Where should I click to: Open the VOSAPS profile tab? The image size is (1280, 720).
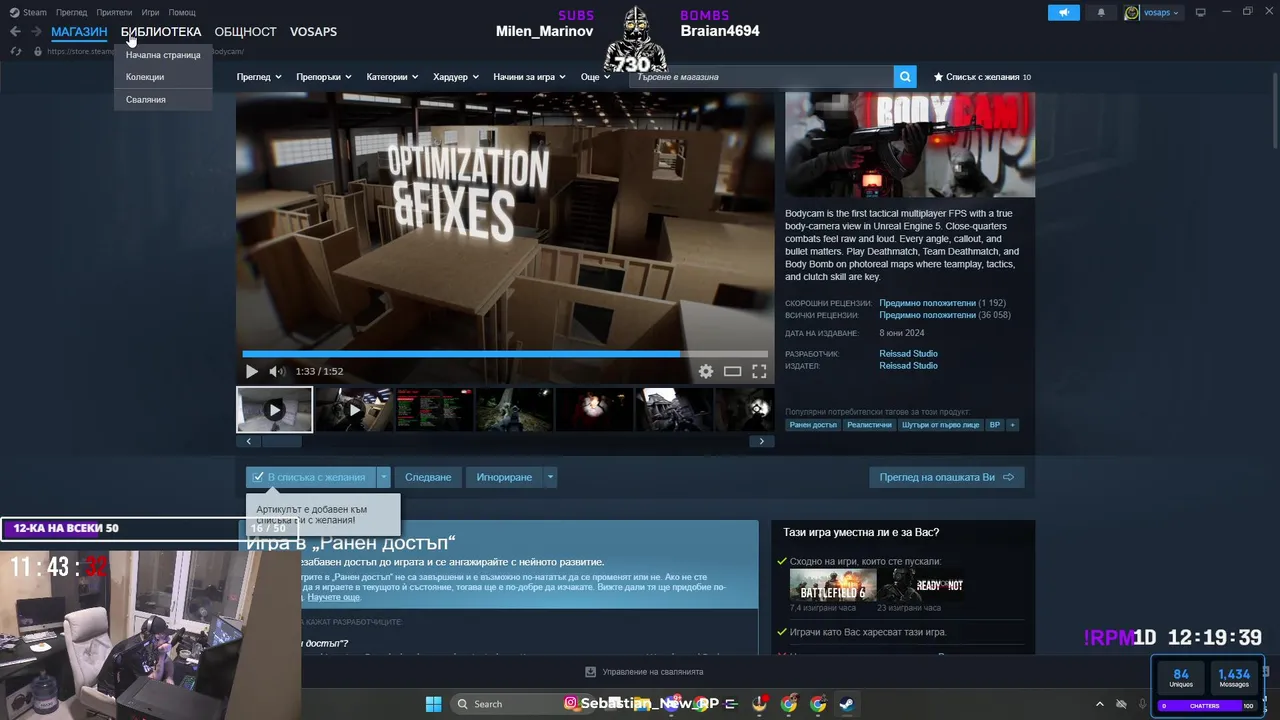(313, 32)
